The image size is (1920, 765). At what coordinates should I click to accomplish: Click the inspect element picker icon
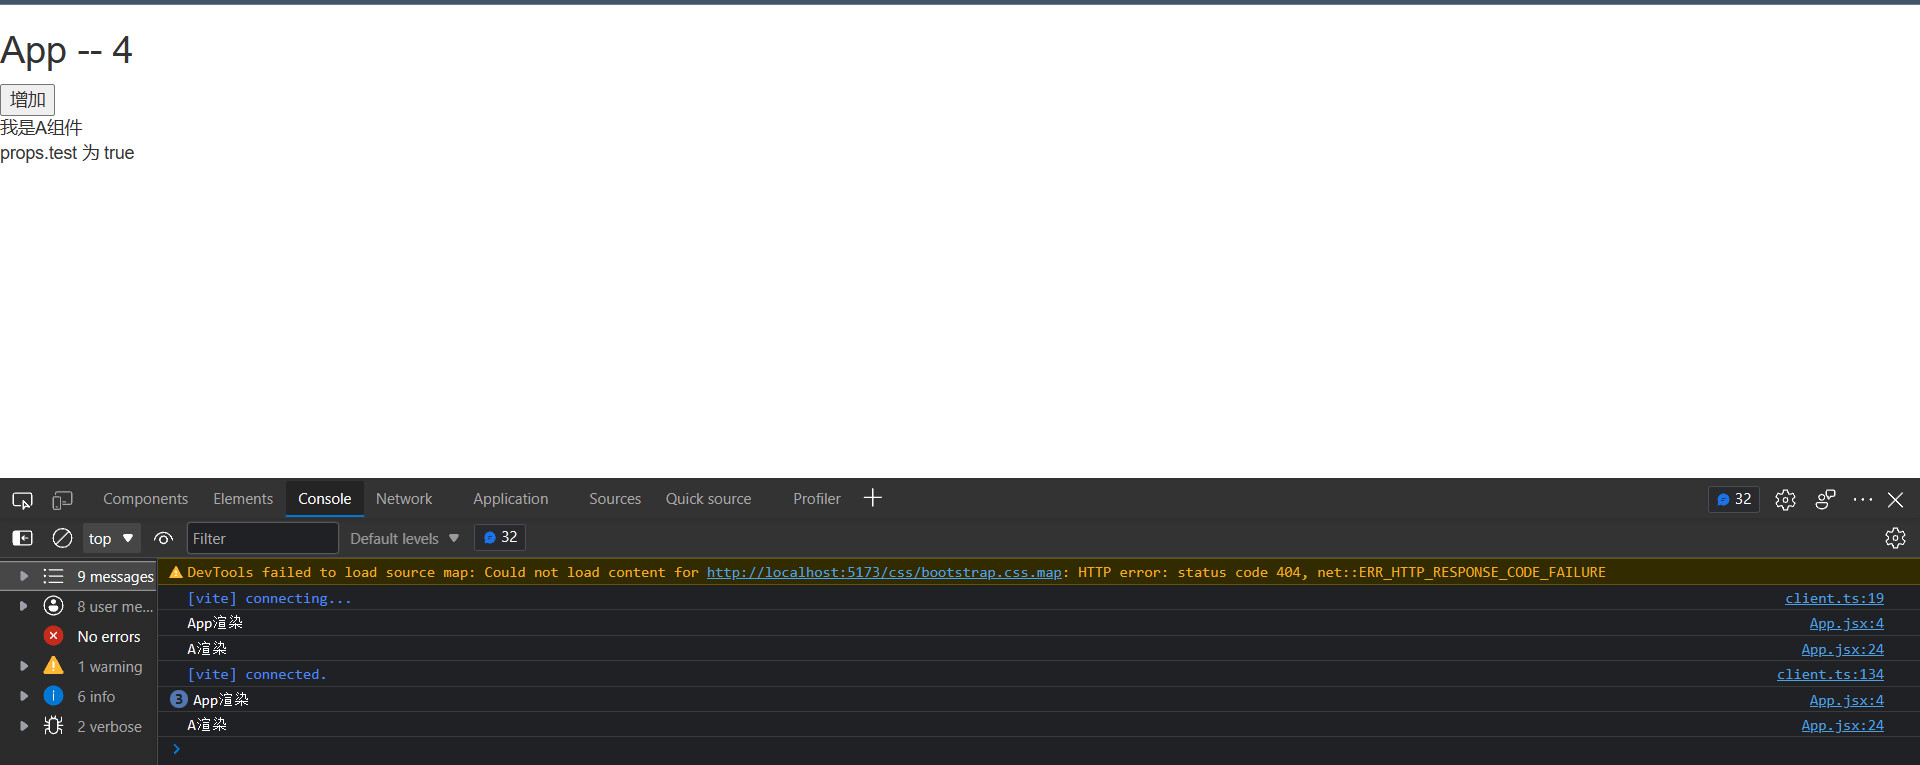pos(22,500)
